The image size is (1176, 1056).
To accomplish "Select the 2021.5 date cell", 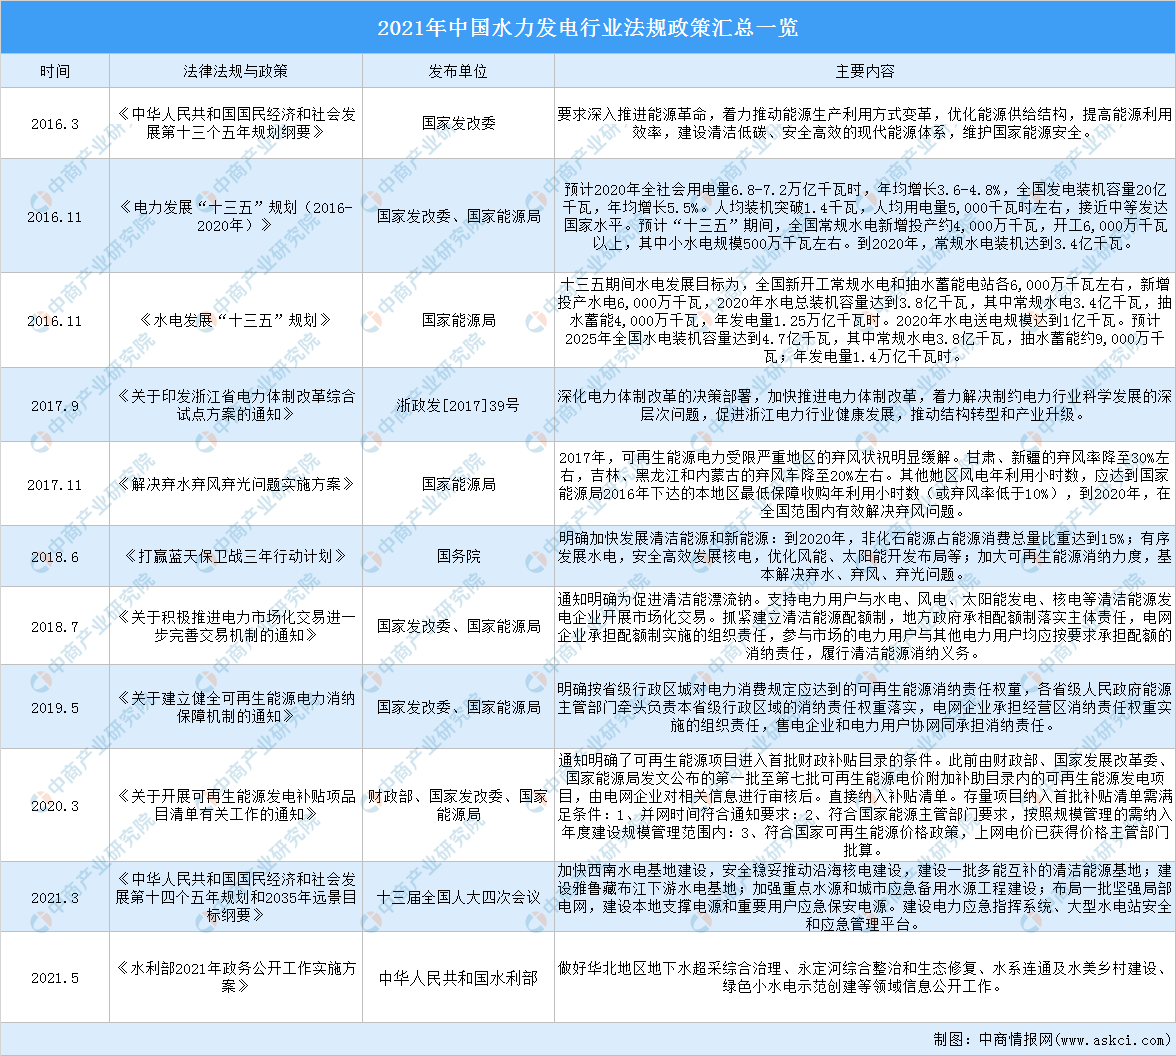I will pos(55,977).
